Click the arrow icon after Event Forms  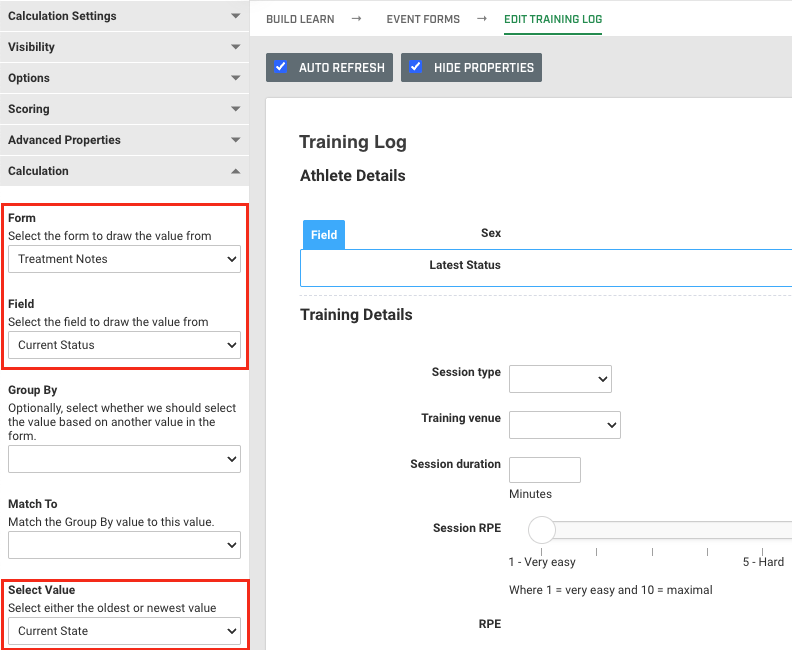coord(482,19)
